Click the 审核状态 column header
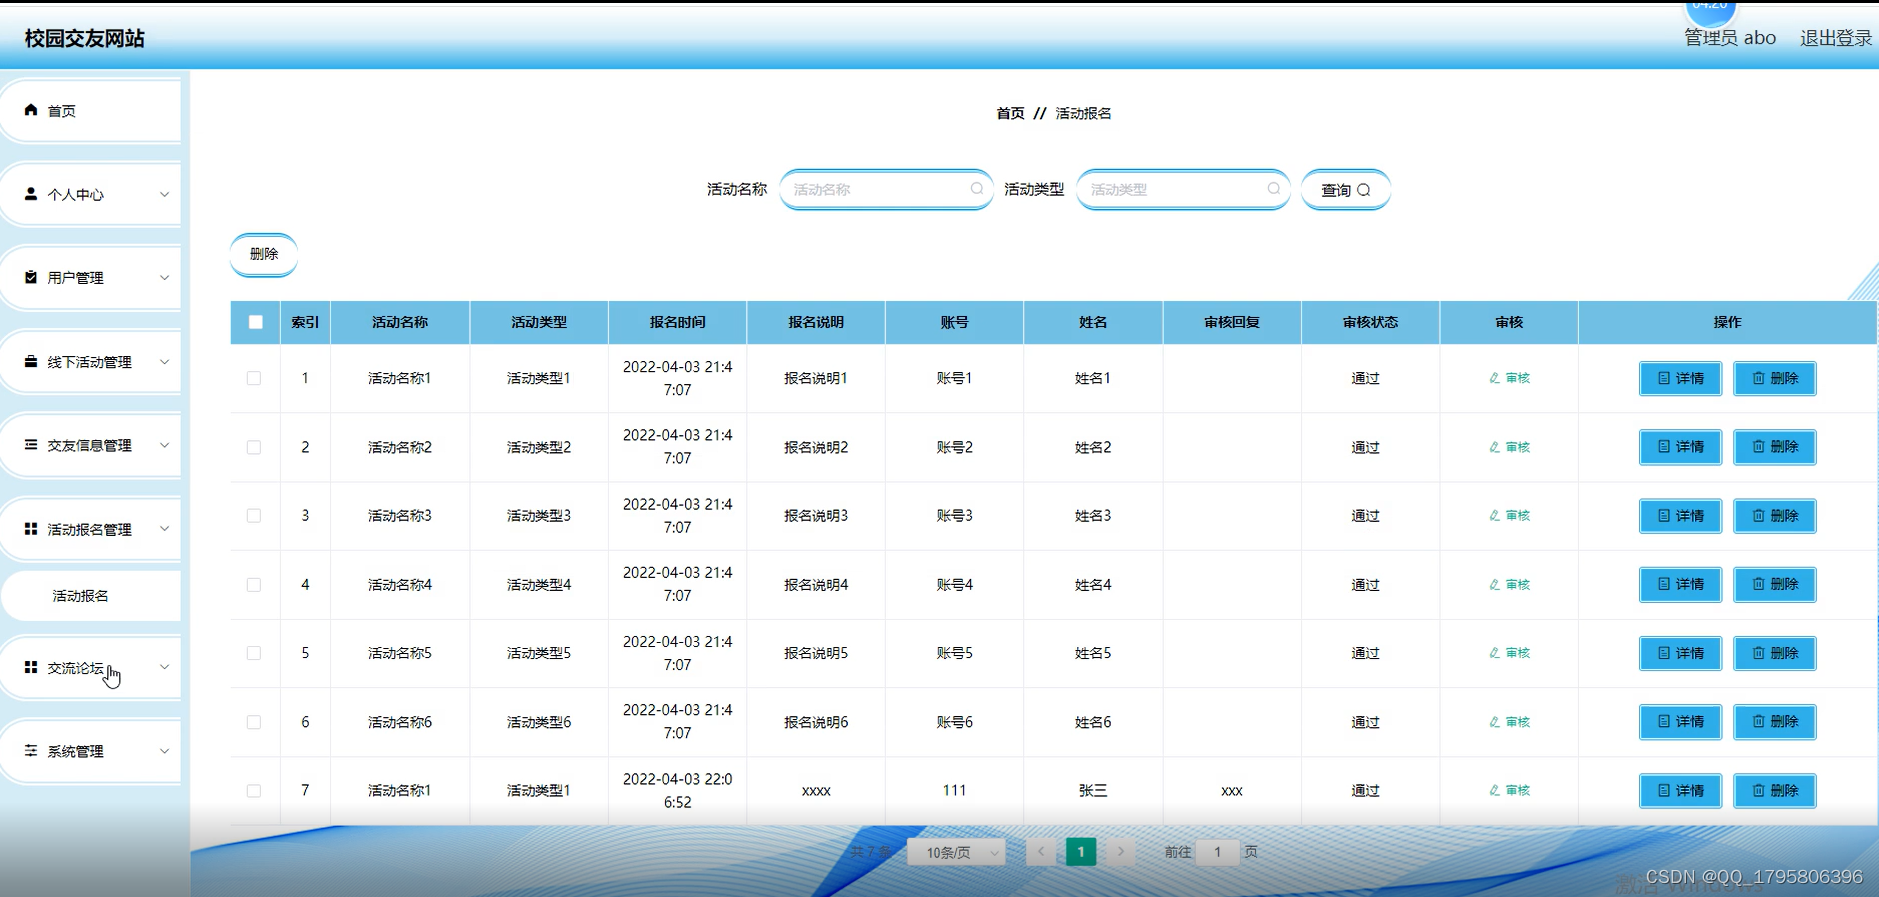Viewport: 1879px width, 897px height. click(x=1370, y=322)
